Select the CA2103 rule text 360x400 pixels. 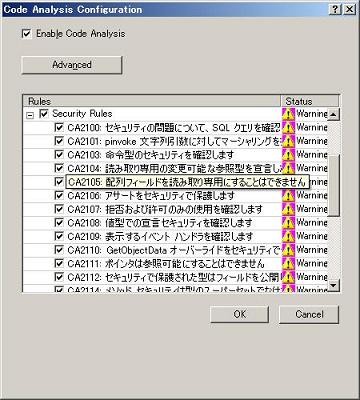tap(151, 155)
